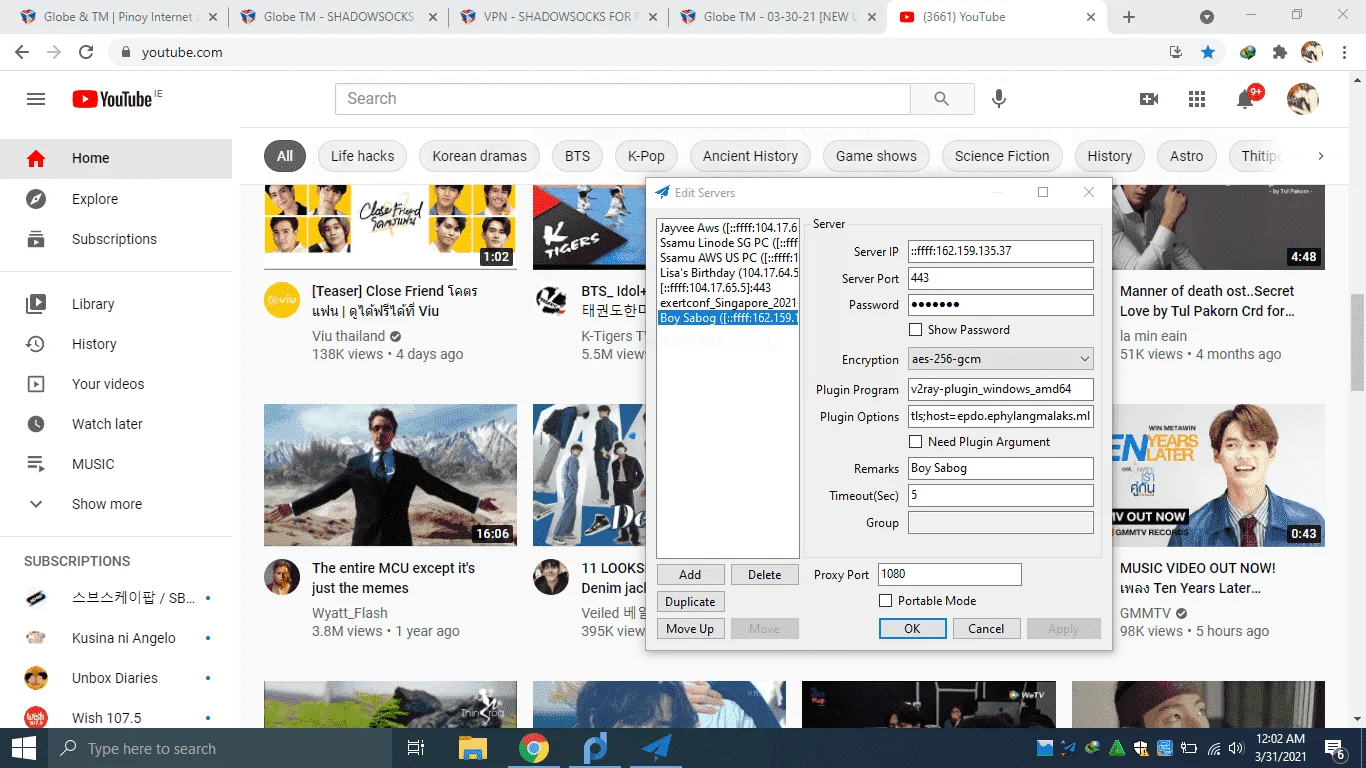Select the Korean dramas category chip

pos(479,156)
